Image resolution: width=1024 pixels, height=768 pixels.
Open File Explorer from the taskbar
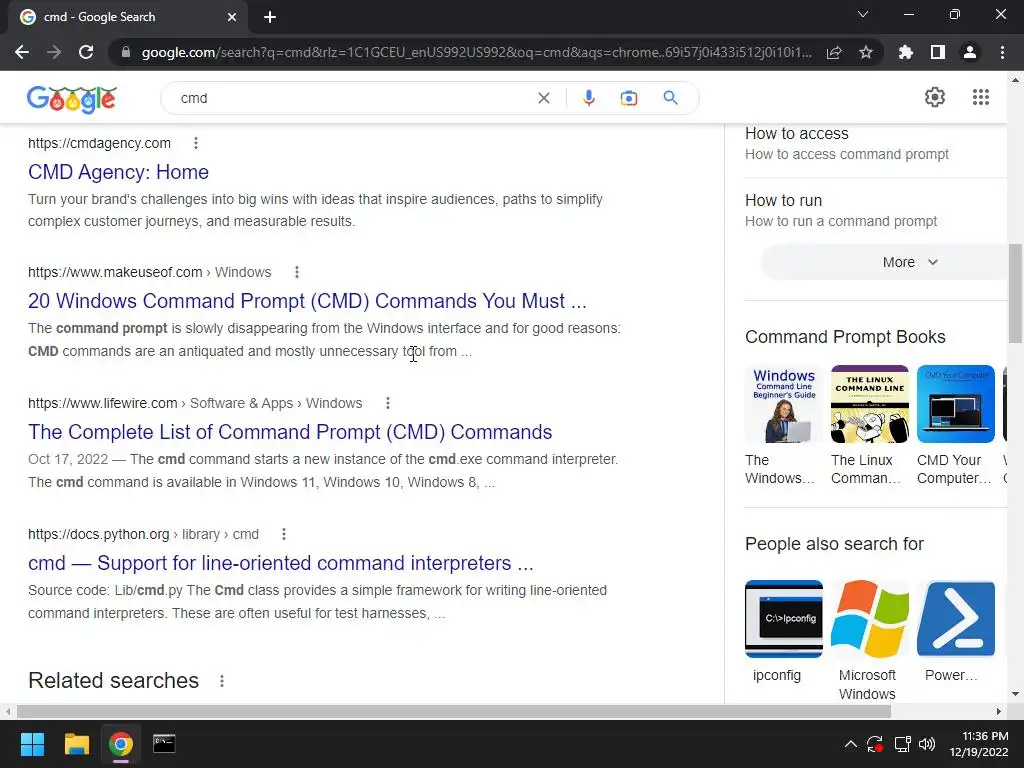click(76, 744)
